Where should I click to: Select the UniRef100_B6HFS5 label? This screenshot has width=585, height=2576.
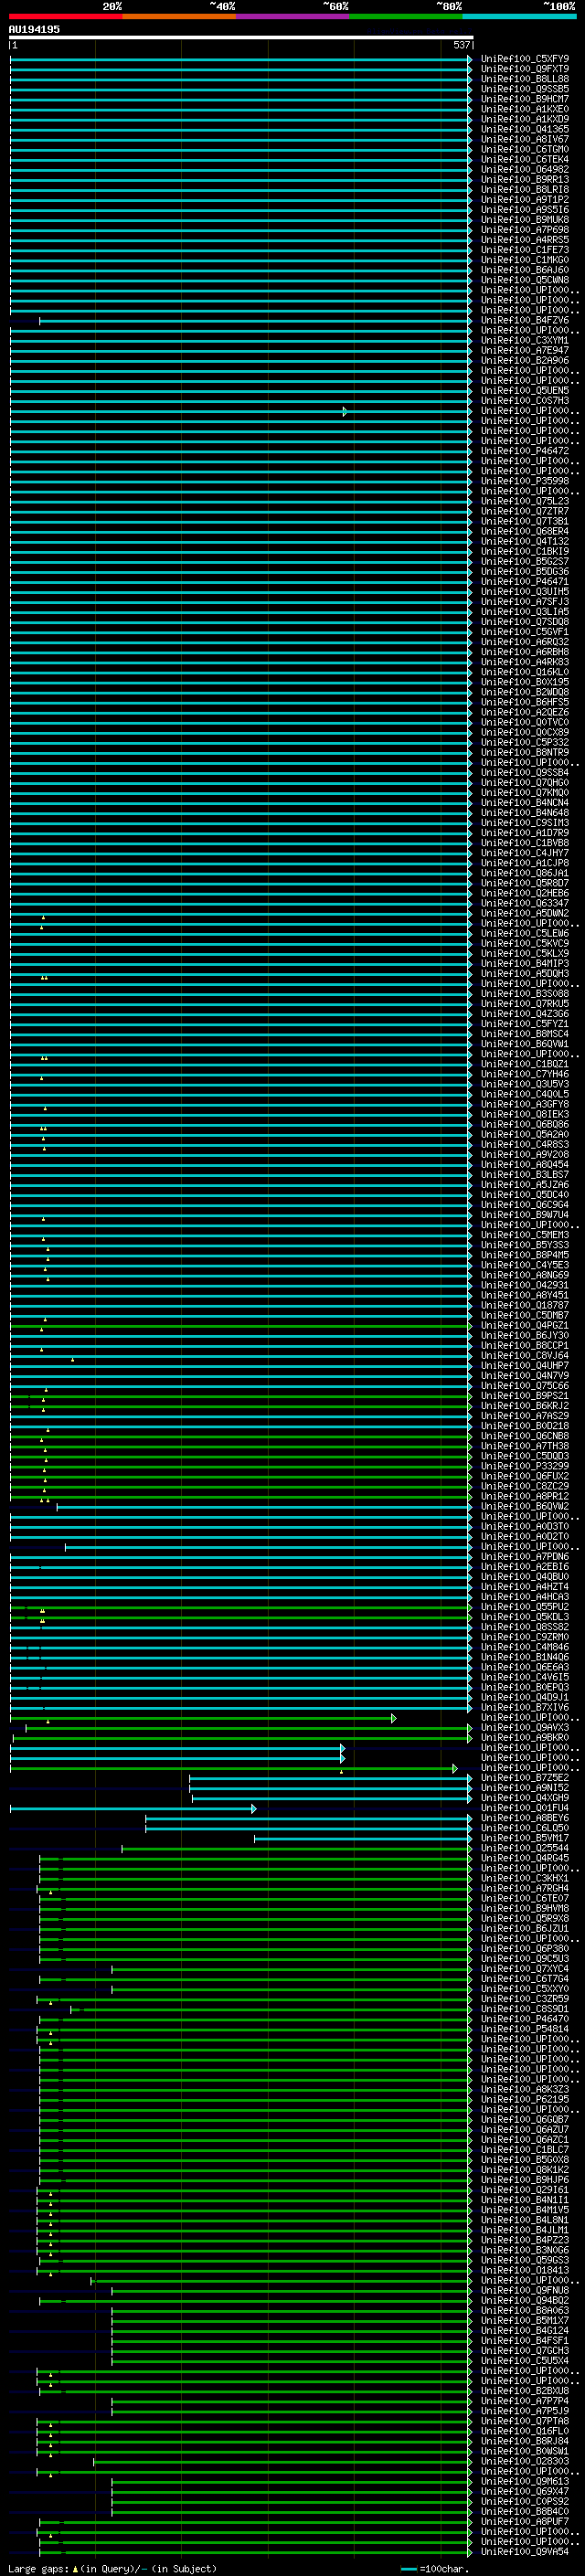pos(525,702)
